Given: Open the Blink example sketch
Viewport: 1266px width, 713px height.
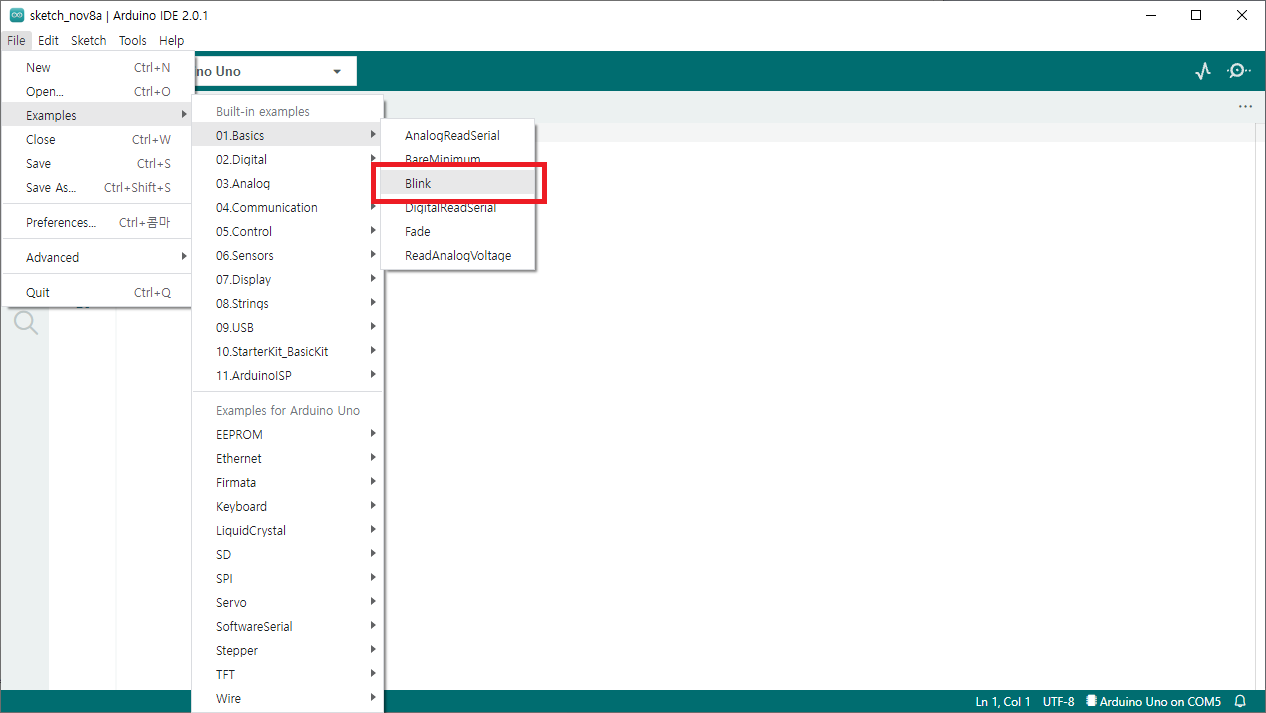Looking at the screenshot, I should (x=458, y=184).
